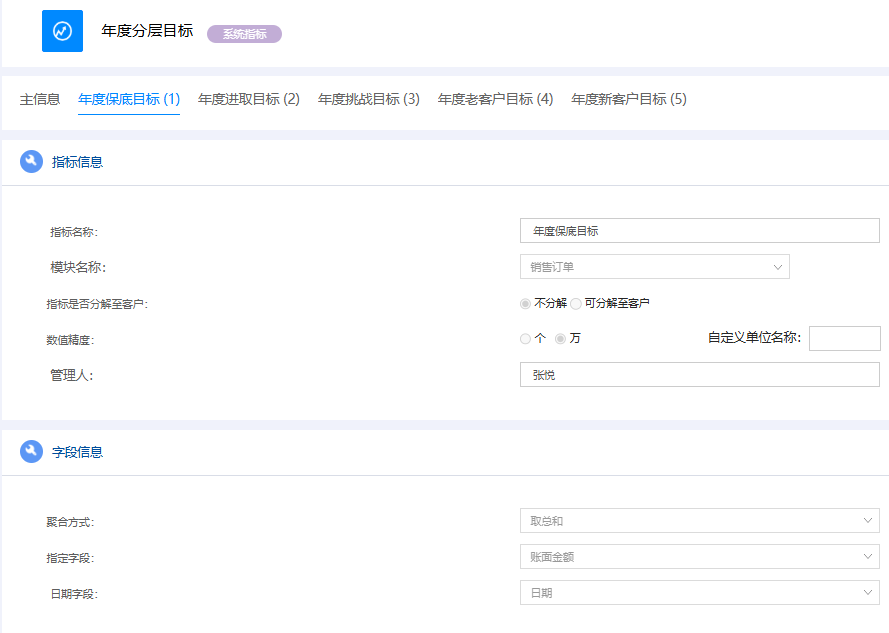Click the wrench icon next to 指标信息
Viewport: 889px width, 633px height.
(x=31, y=162)
